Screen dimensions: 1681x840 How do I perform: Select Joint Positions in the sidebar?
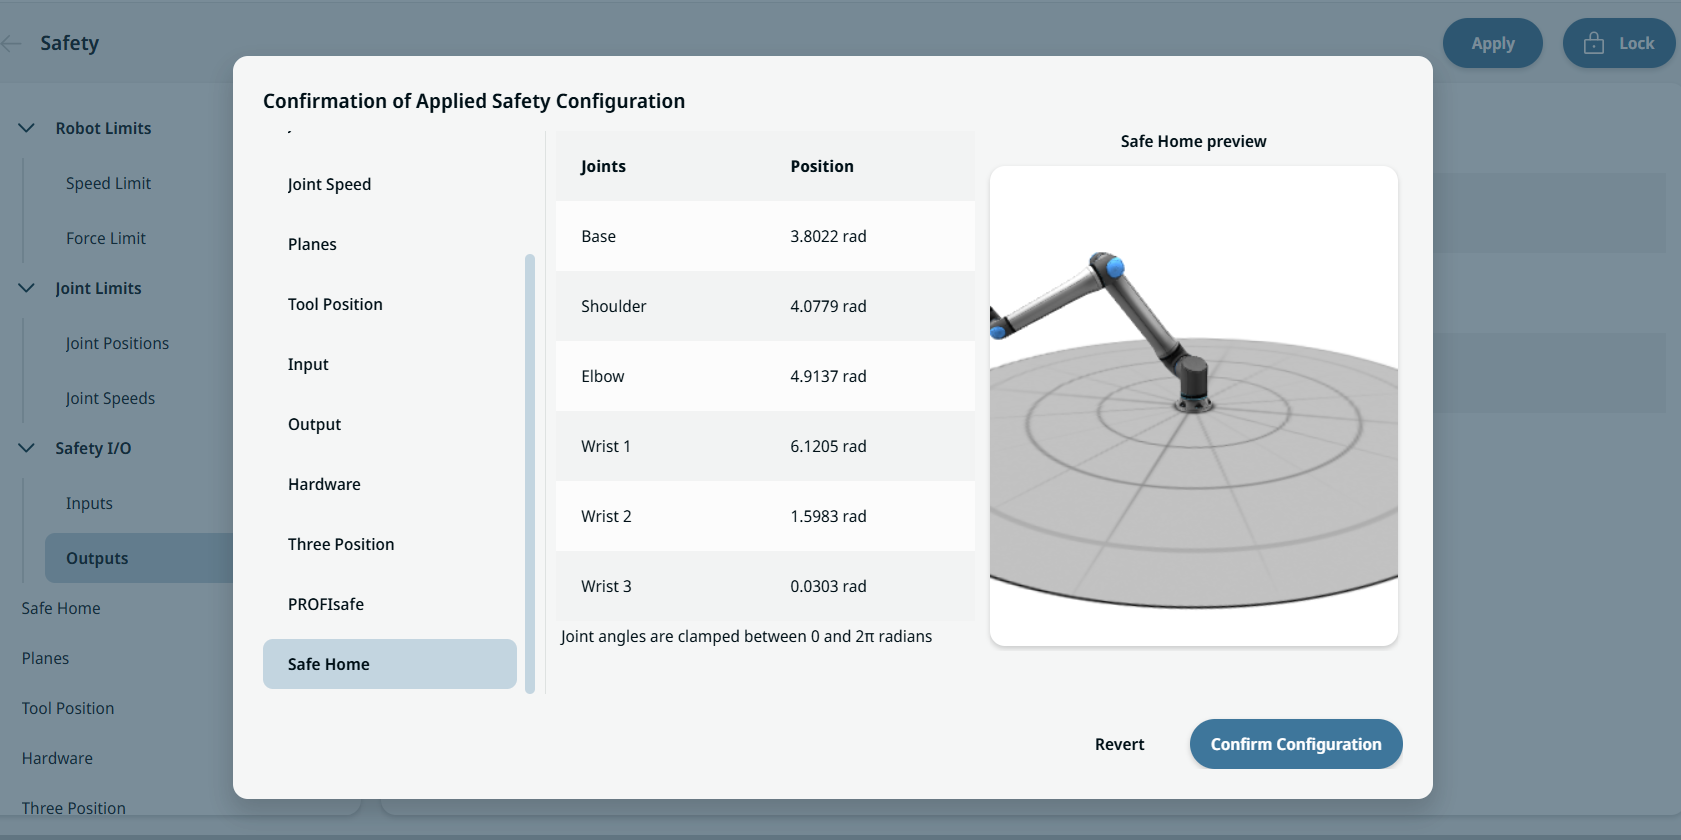click(x=117, y=343)
